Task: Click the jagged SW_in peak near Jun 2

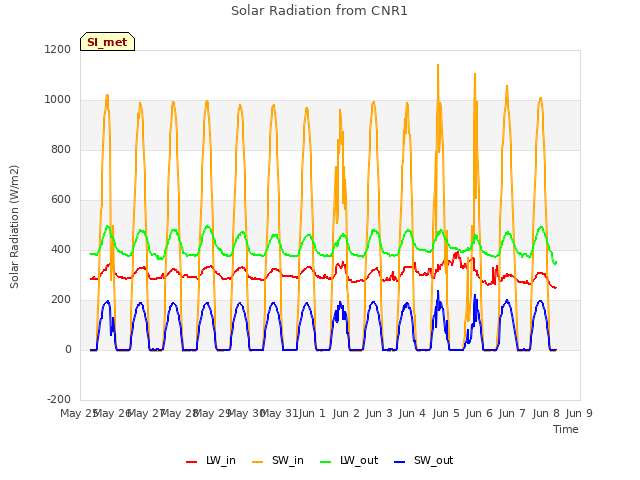Action: pyautogui.click(x=340, y=110)
